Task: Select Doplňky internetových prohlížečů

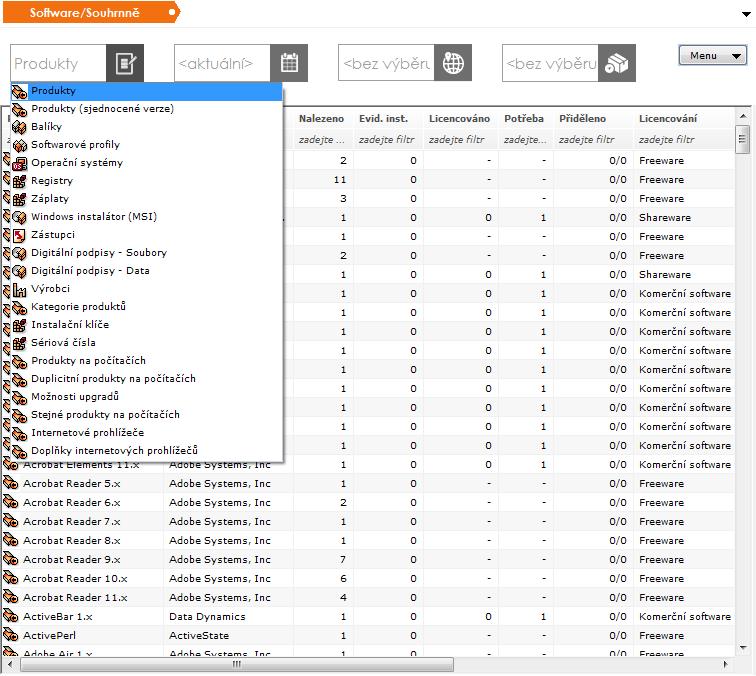Action: point(147,451)
